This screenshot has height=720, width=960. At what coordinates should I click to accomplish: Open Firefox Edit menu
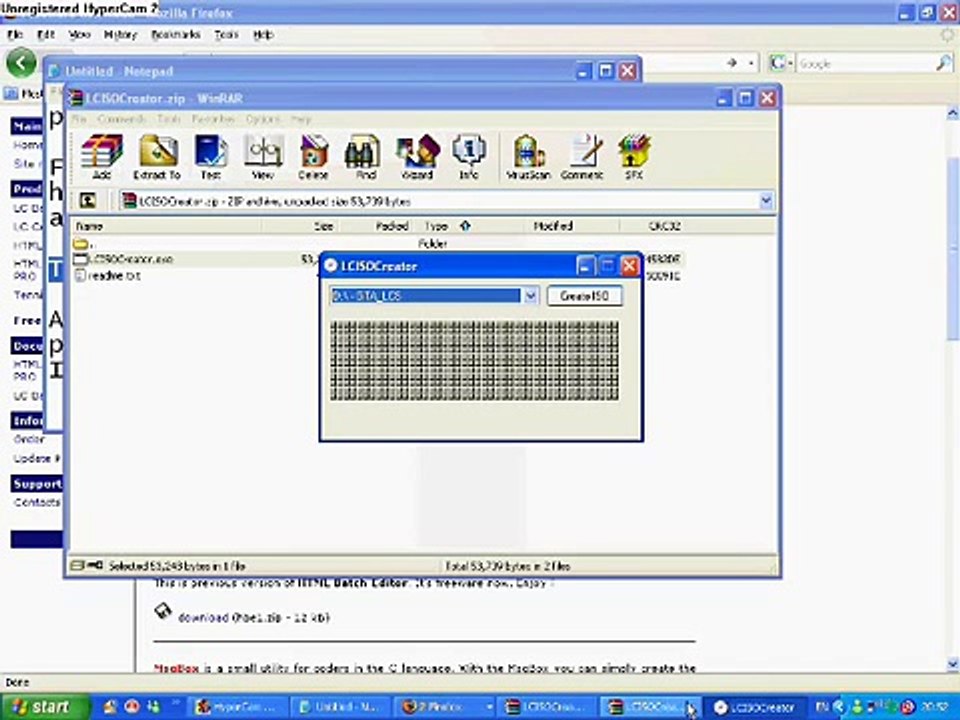click(46, 35)
